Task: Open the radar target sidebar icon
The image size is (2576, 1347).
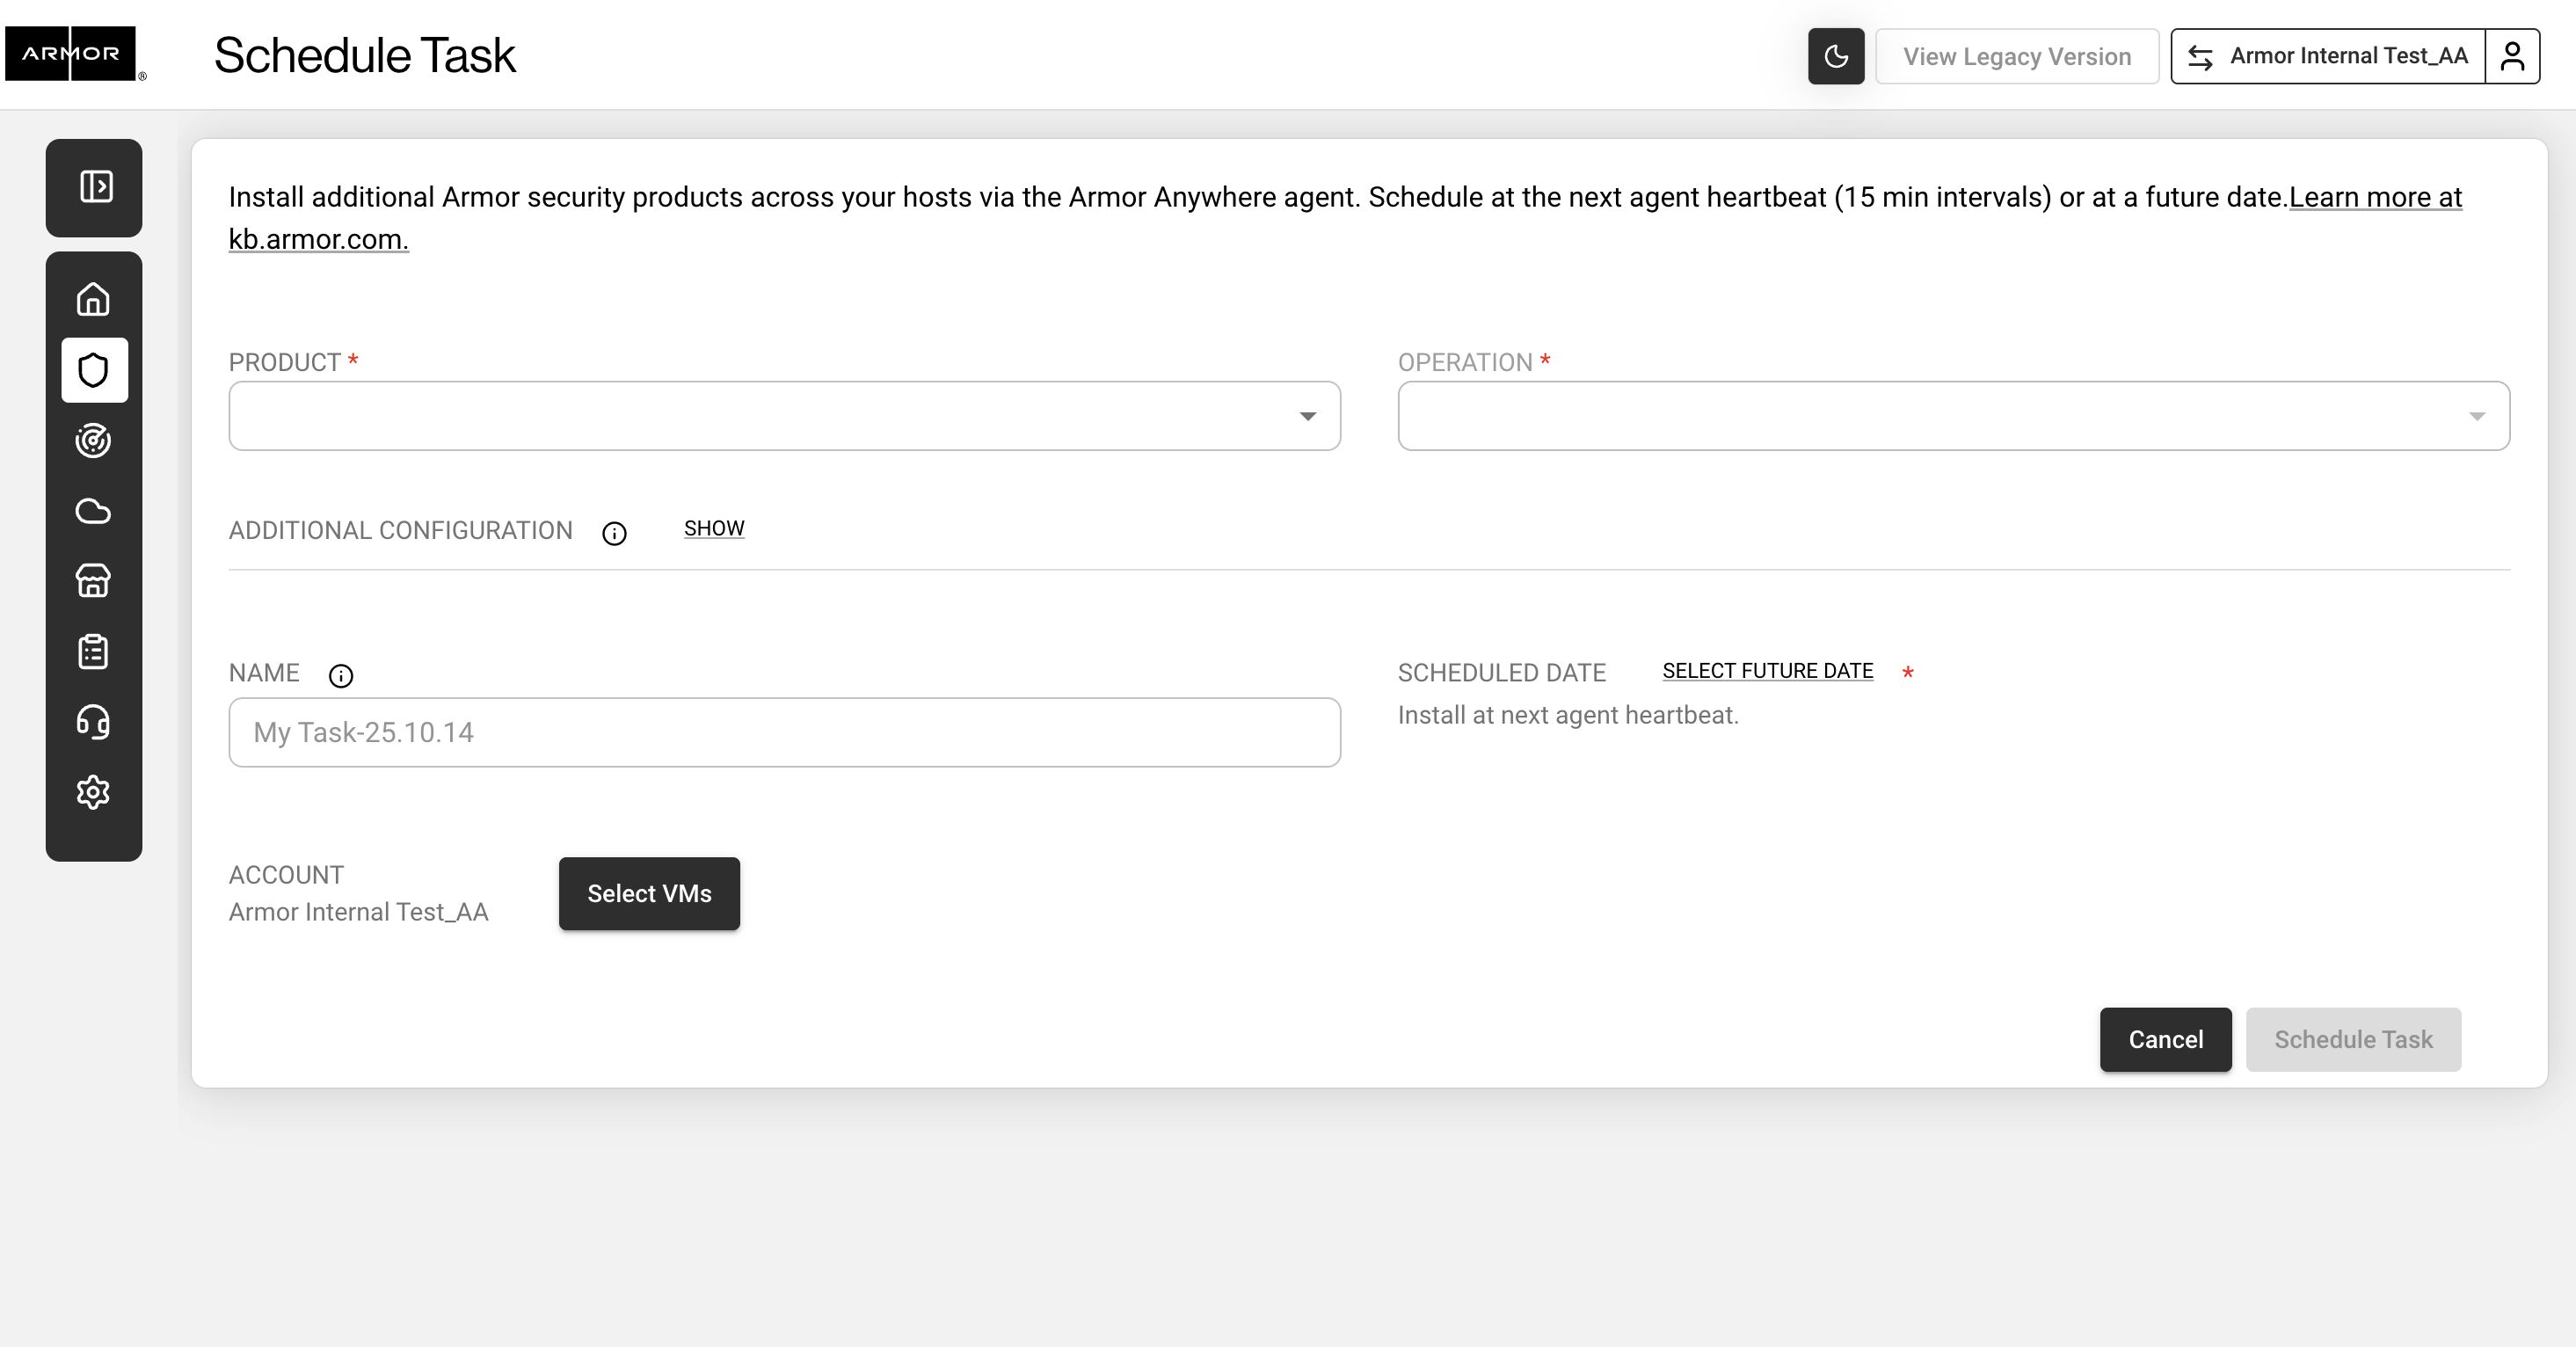Action: [93, 441]
